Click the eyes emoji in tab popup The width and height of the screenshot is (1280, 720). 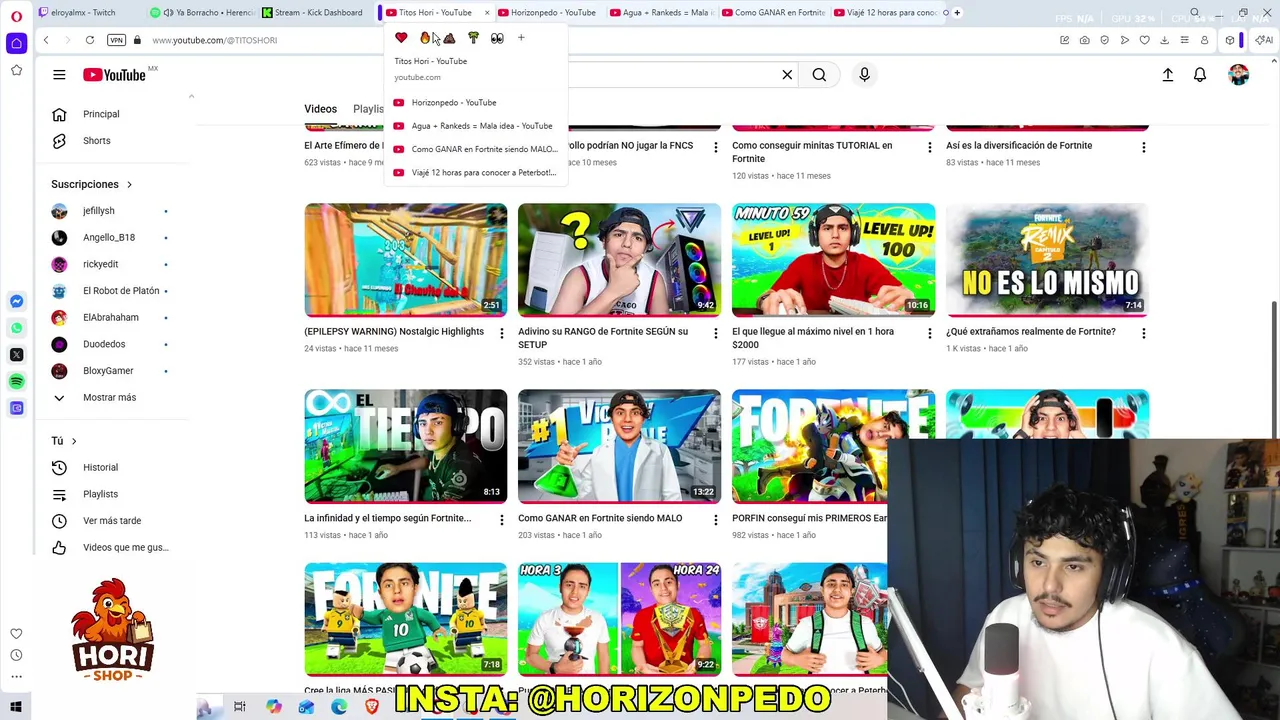click(497, 38)
